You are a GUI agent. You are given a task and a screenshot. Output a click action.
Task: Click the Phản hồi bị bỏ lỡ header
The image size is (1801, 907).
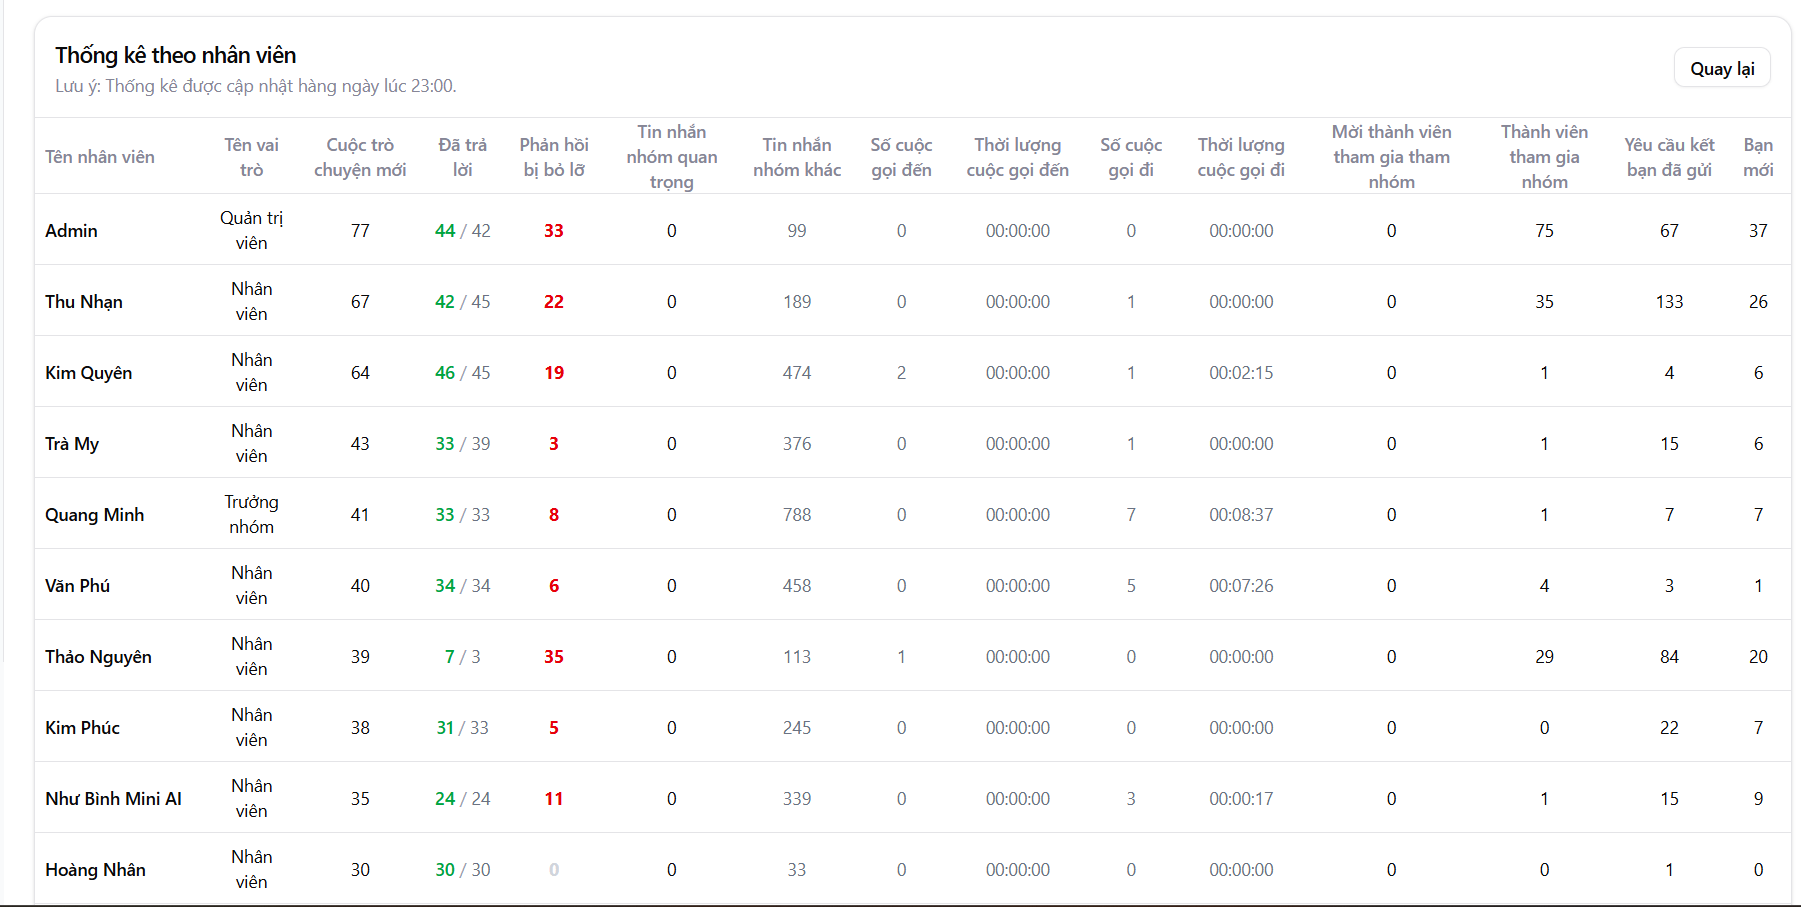[x=554, y=157]
